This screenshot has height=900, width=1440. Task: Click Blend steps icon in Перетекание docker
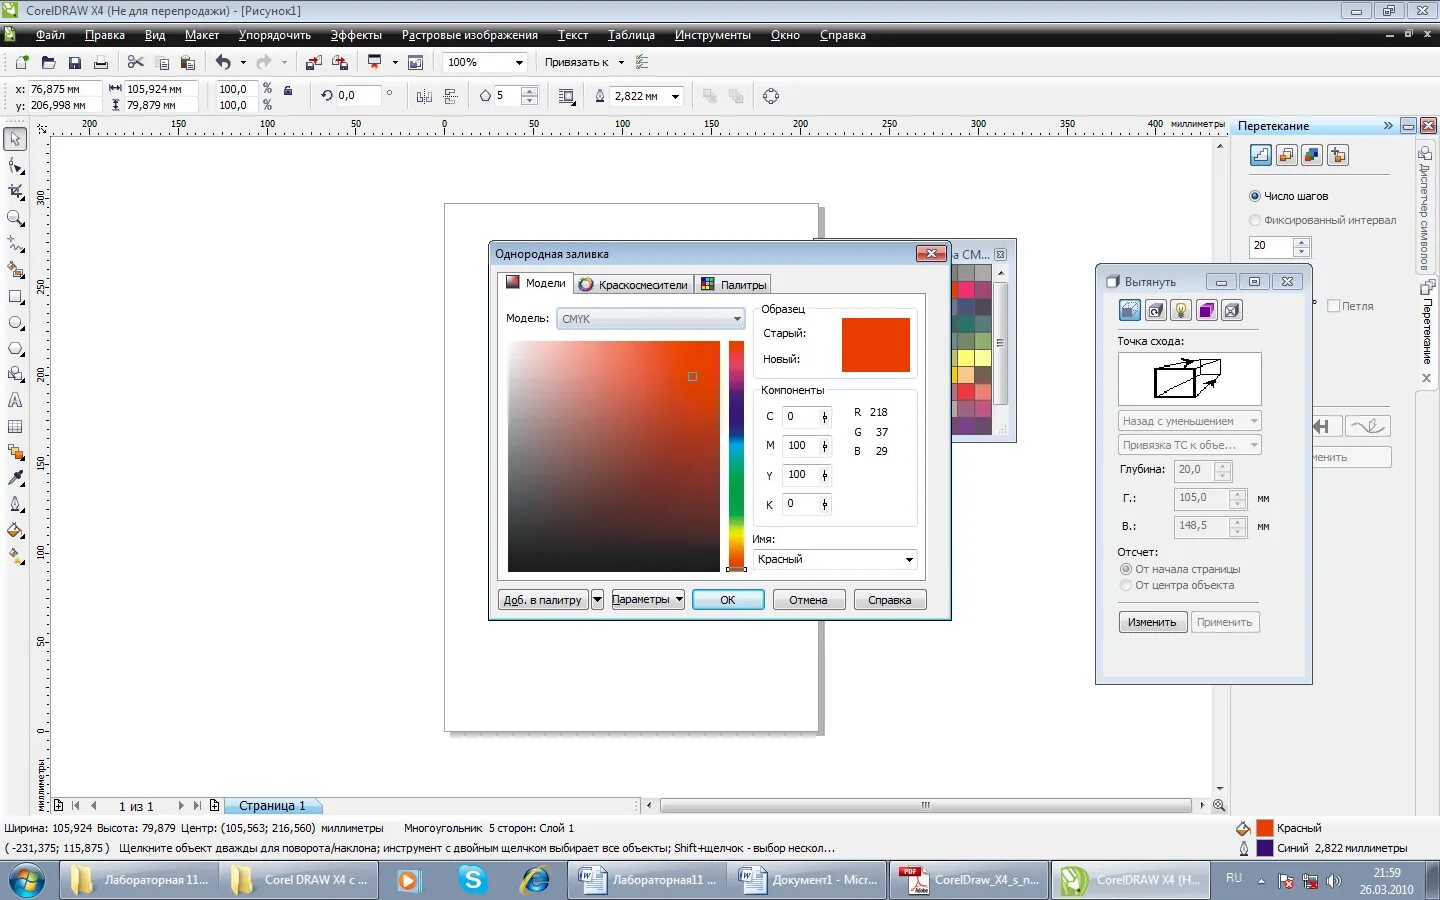[x=1261, y=155]
